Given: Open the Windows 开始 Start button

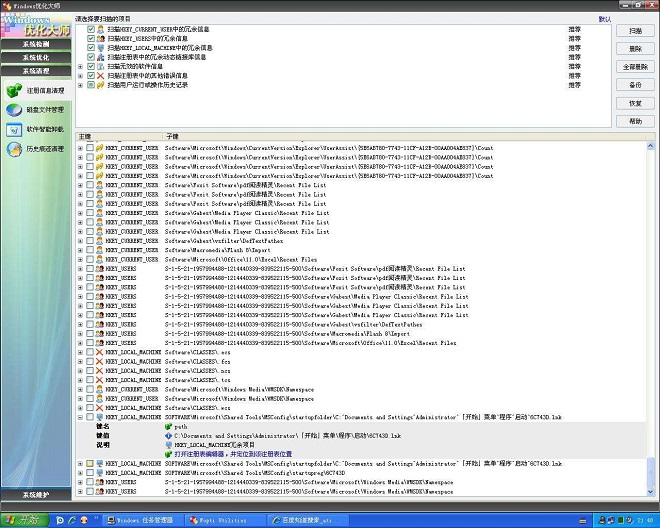Looking at the screenshot, I should click(x=22, y=520).
